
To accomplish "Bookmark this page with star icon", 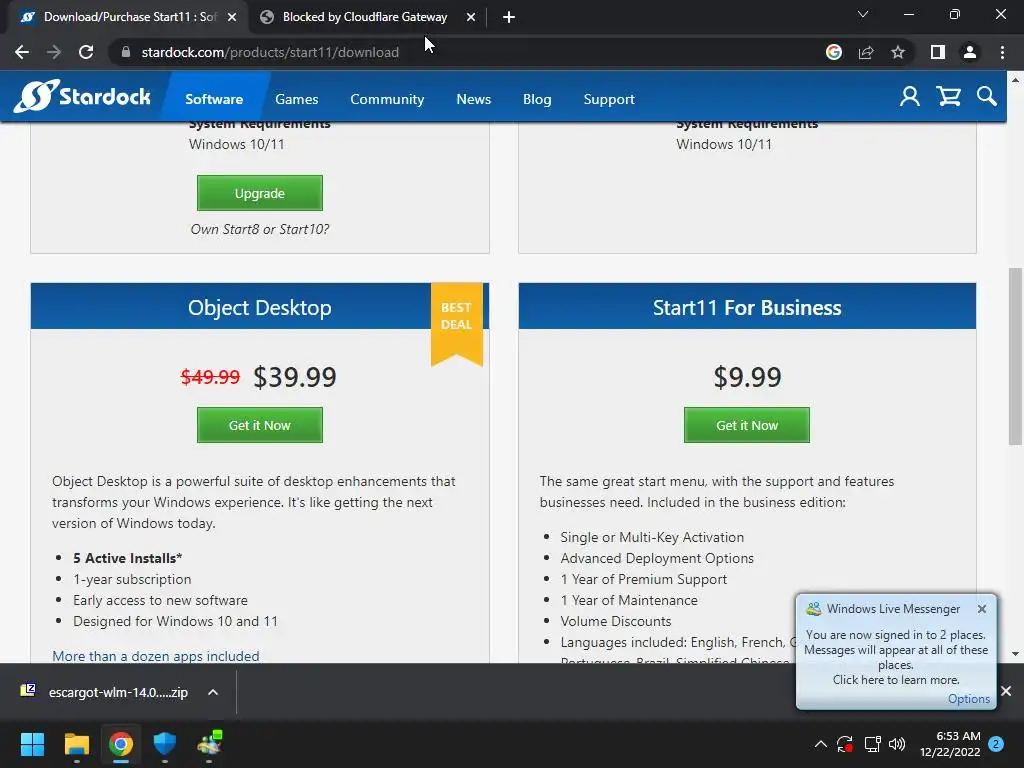I will pos(898,52).
